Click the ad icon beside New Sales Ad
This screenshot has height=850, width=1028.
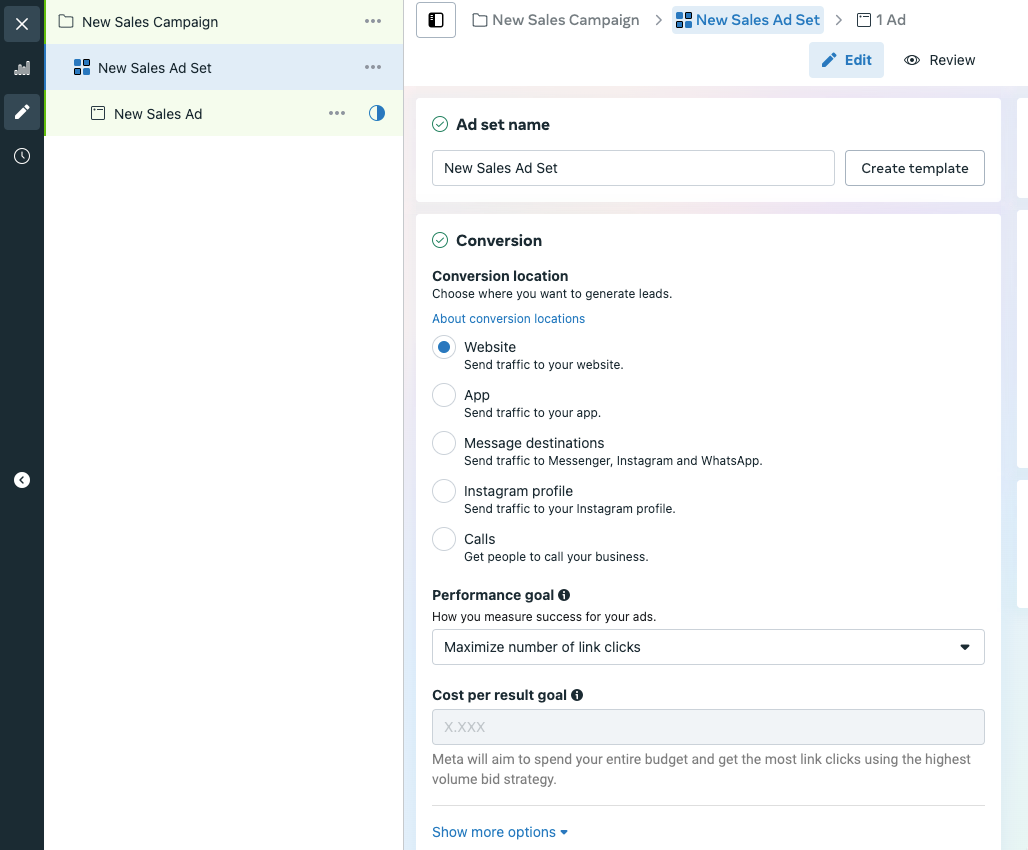click(98, 113)
